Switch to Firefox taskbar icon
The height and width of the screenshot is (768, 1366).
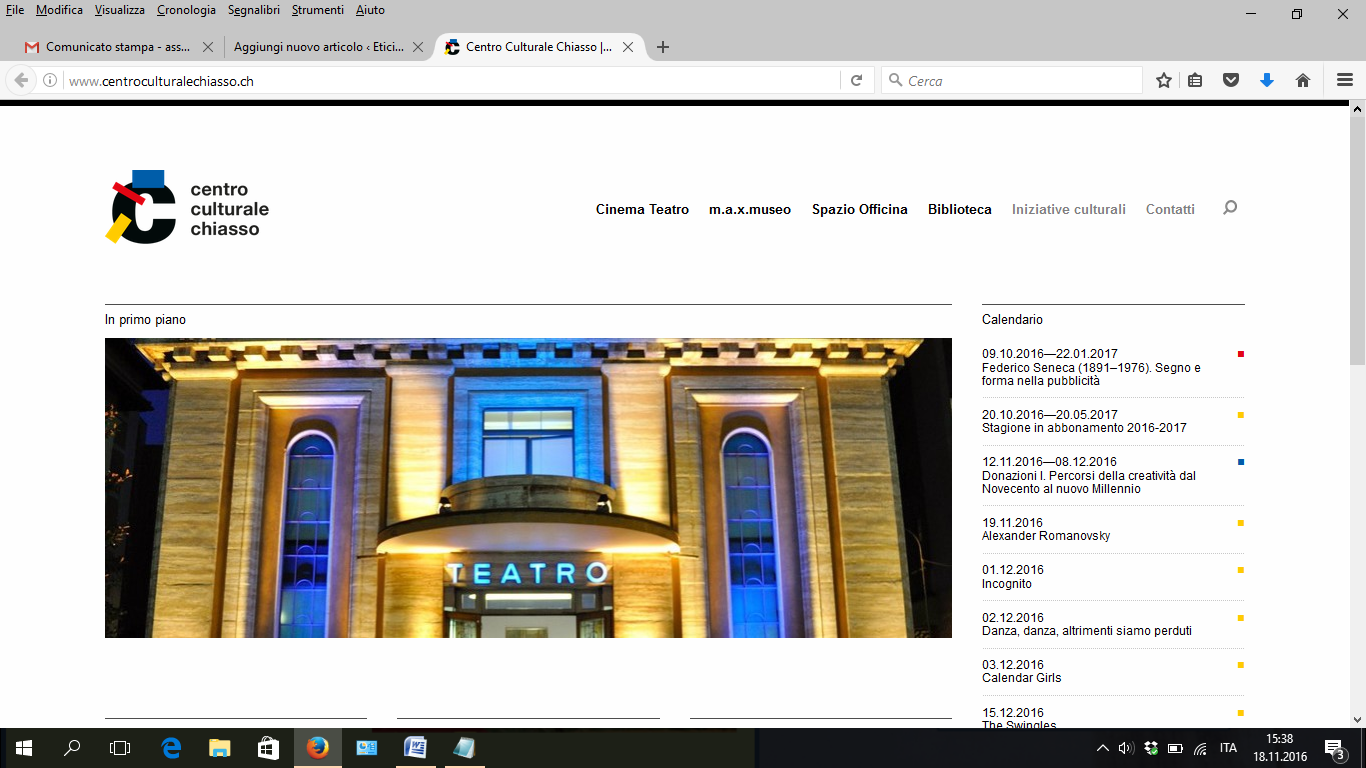[x=318, y=748]
